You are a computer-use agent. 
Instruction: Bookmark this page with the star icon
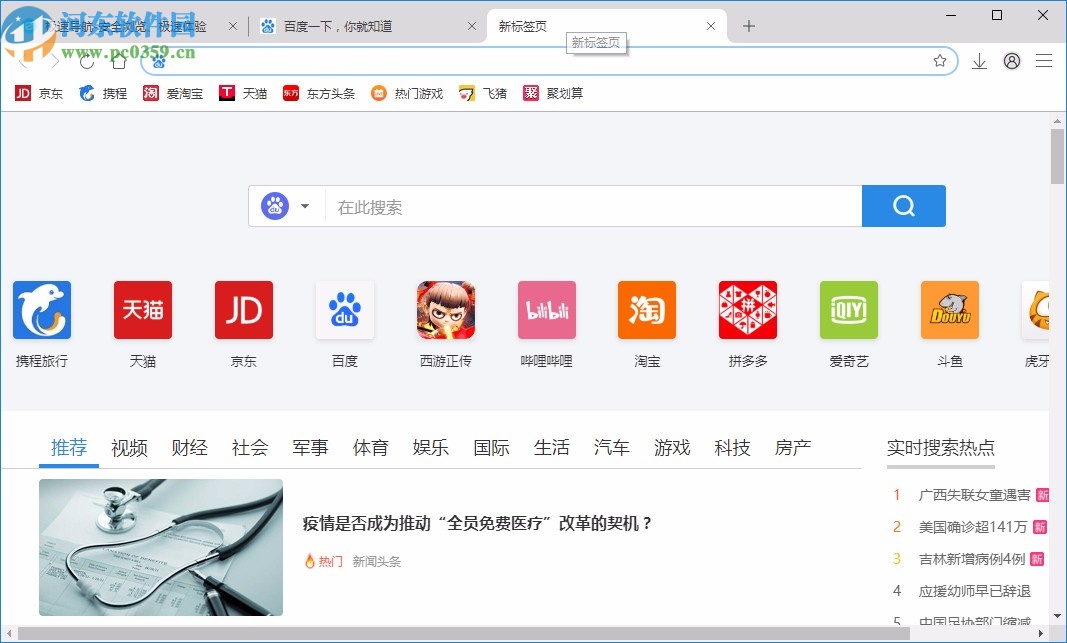coord(939,61)
